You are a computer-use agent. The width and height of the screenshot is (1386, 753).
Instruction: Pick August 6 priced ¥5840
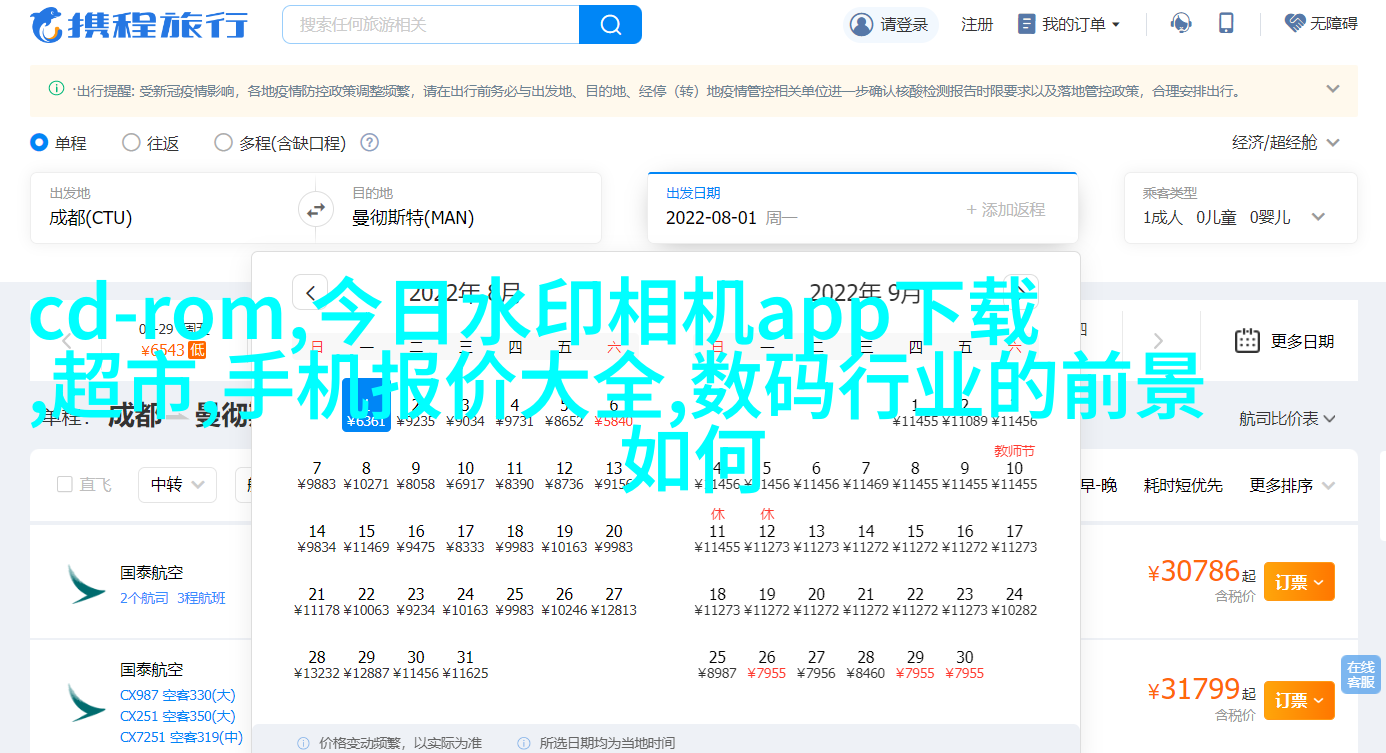(x=614, y=412)
